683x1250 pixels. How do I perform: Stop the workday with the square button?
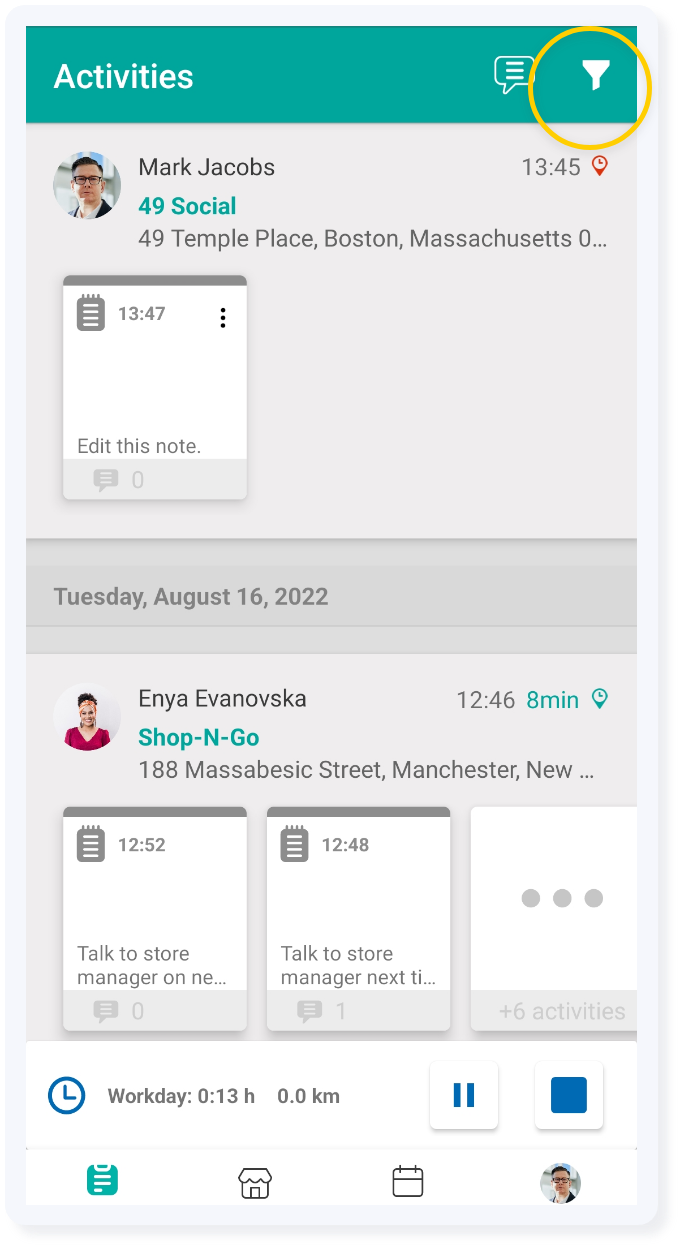(569, 1096)
